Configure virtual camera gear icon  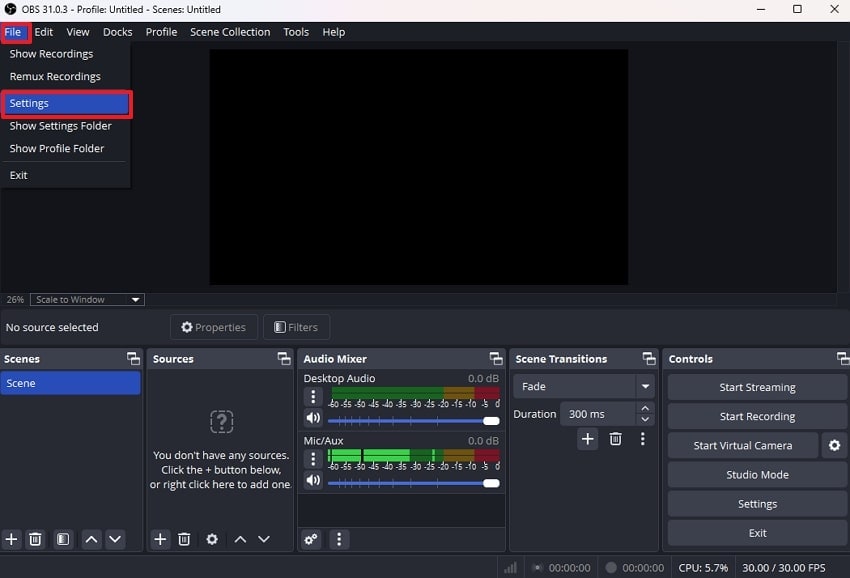834,445
